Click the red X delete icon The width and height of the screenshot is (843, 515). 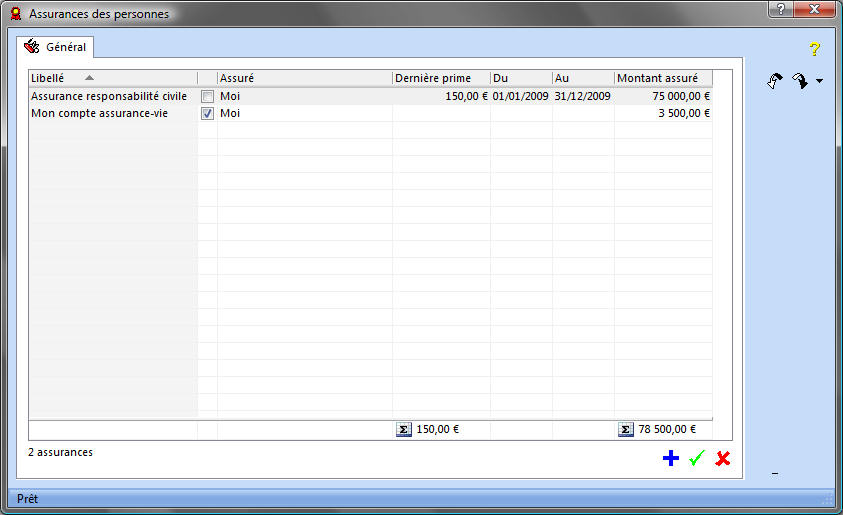click(x=723, y=458)
